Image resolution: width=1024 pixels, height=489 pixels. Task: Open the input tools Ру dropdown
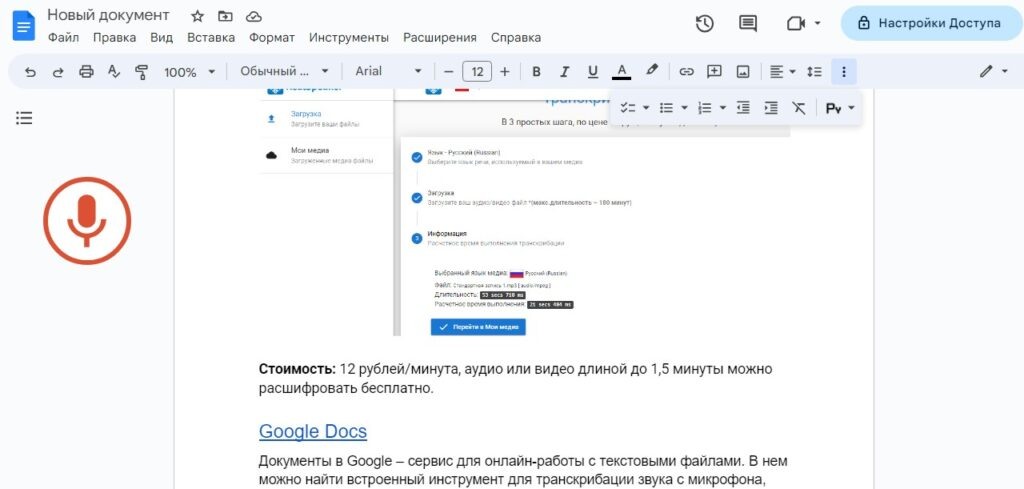click(839, 108)
